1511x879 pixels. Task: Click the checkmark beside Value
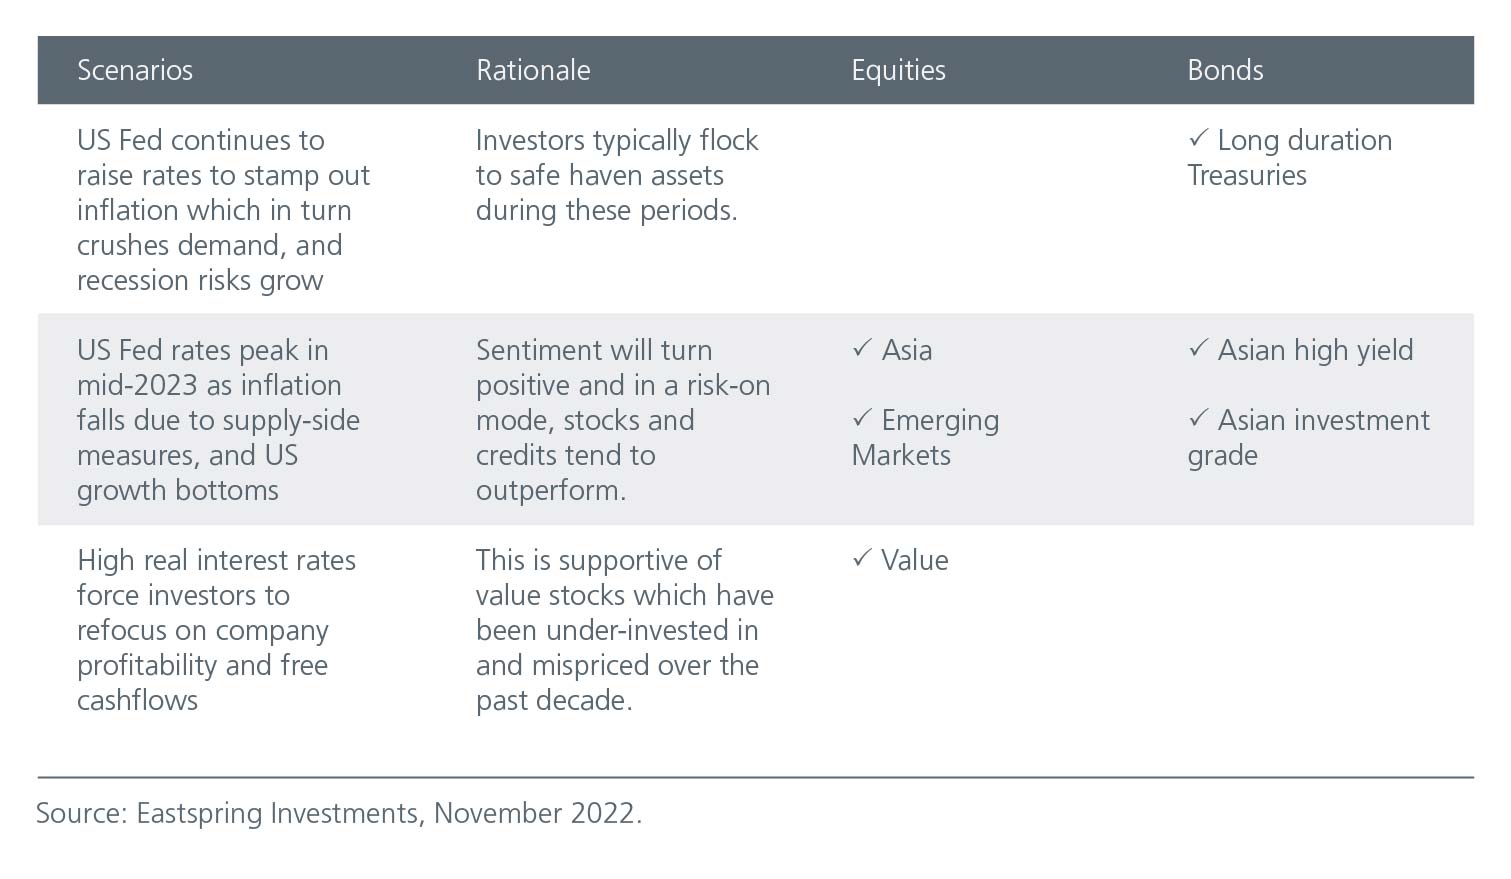click(862, 558)
